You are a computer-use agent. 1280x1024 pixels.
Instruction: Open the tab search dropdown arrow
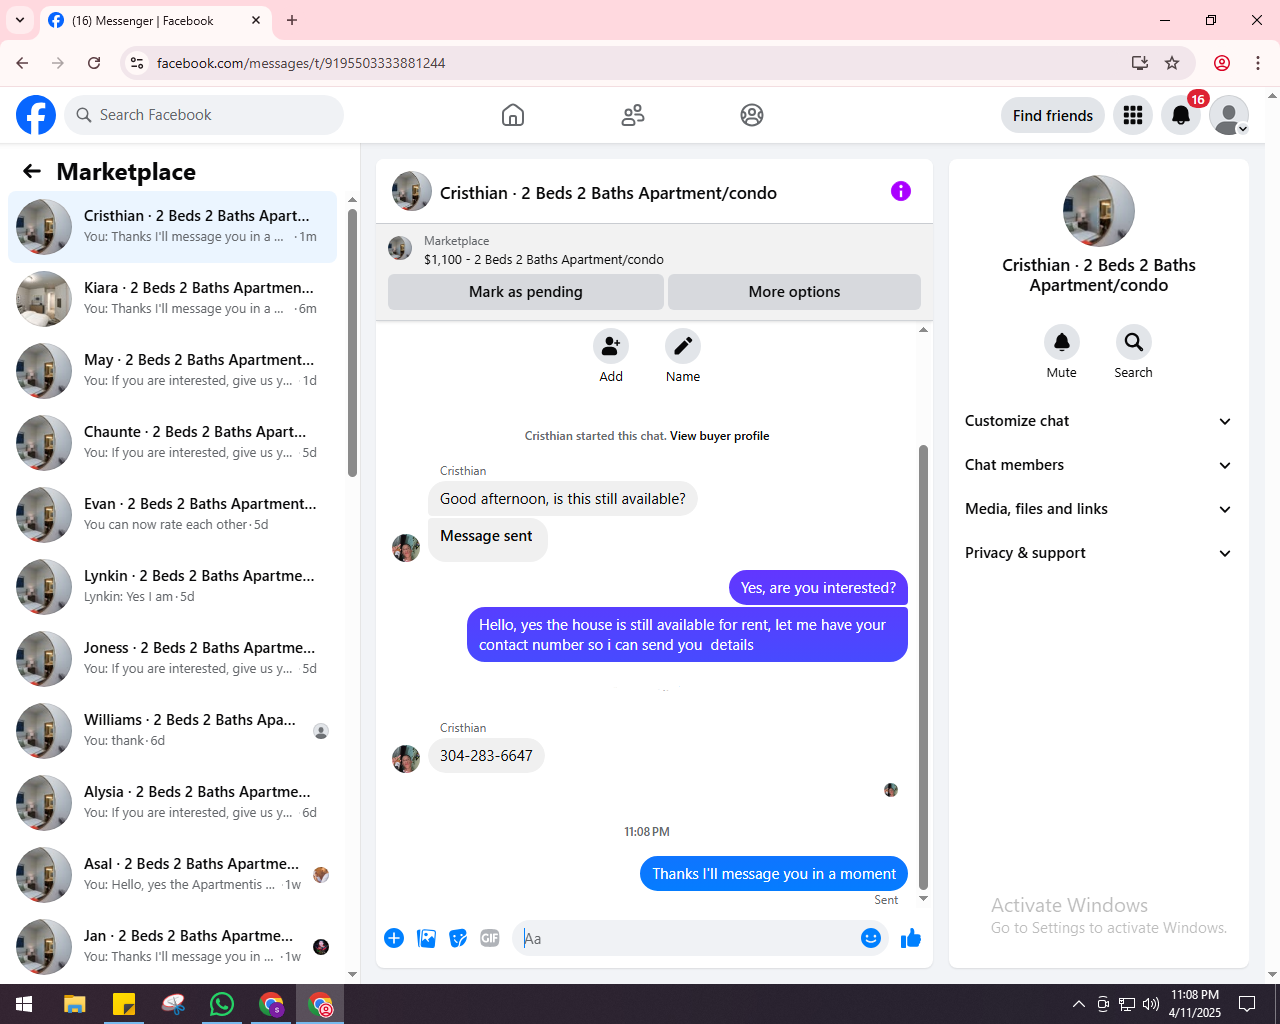20,20
